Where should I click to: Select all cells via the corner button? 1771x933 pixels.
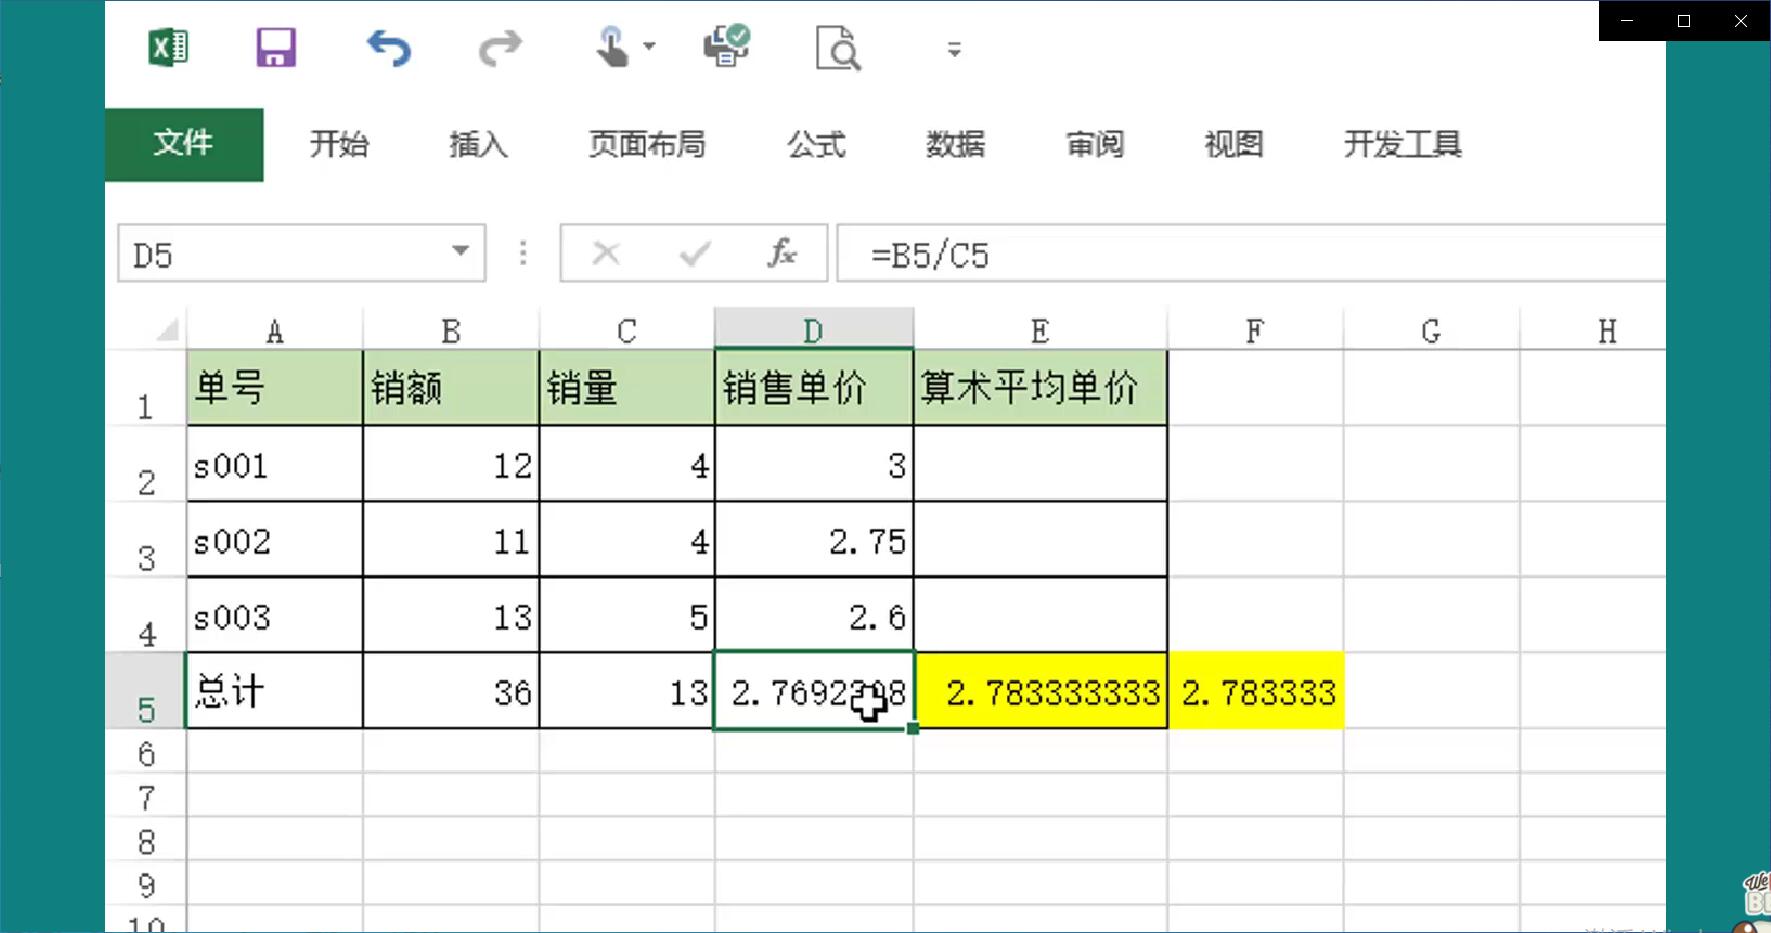point(167,329)
